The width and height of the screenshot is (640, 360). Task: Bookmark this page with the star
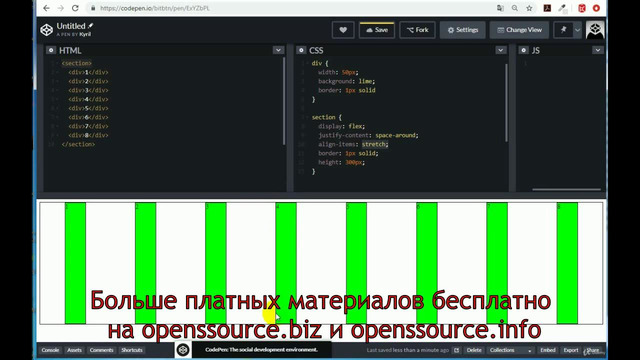pyautogui.click(x=529, y=8)
